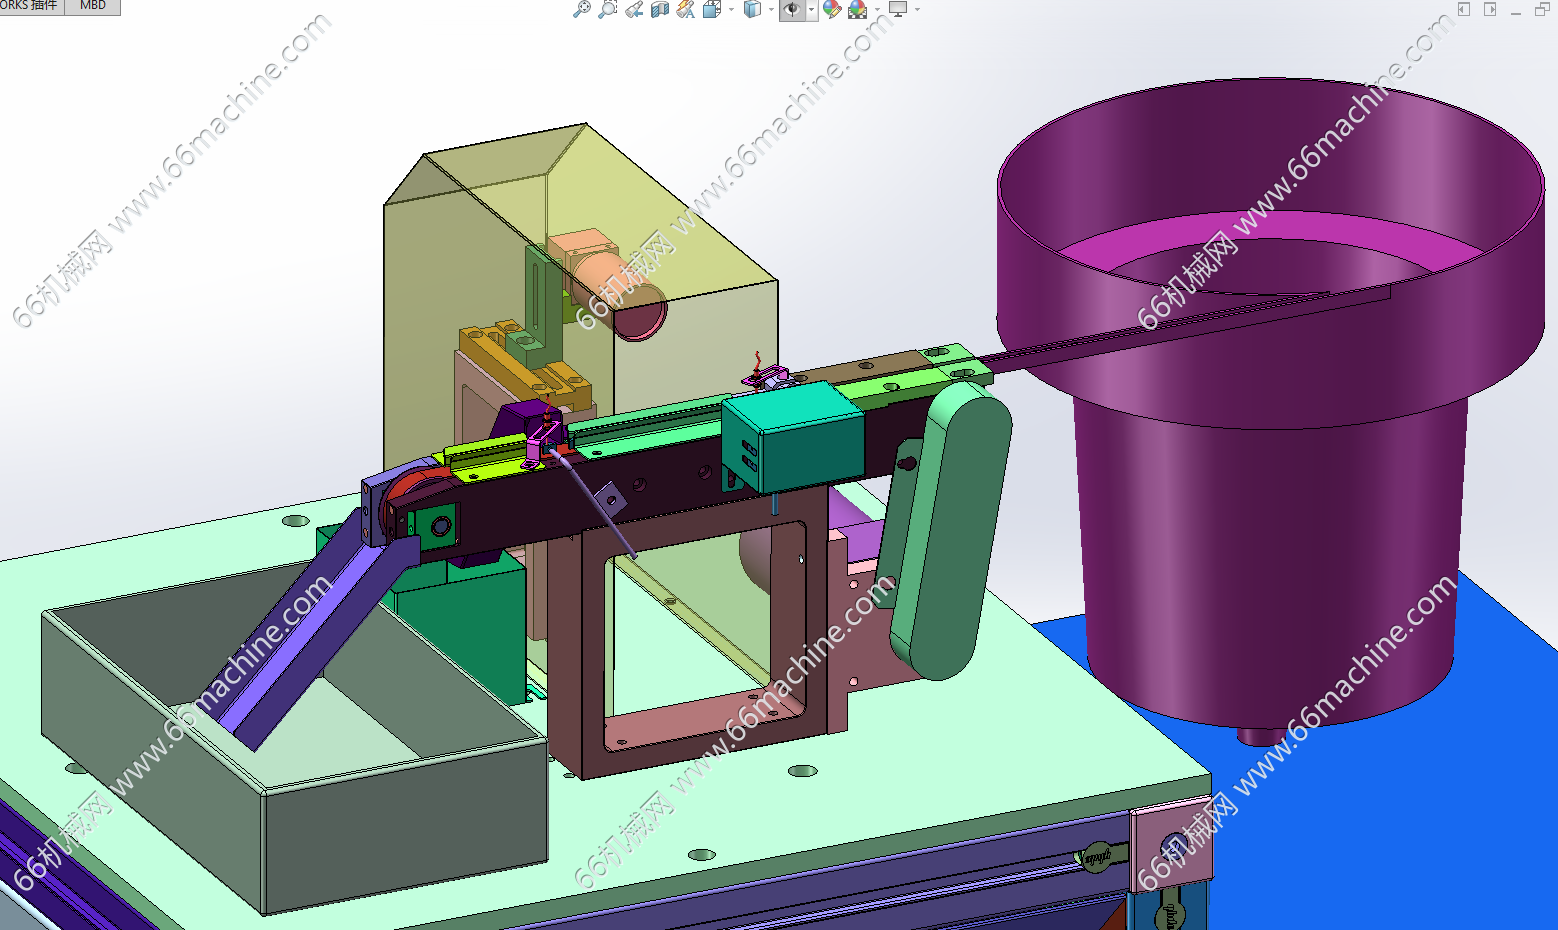This screenshot has height=930, width=1558.
Task: Toggle the Hide/Show Items eye button
Action: pyautogui.click(x=791, y=9)
